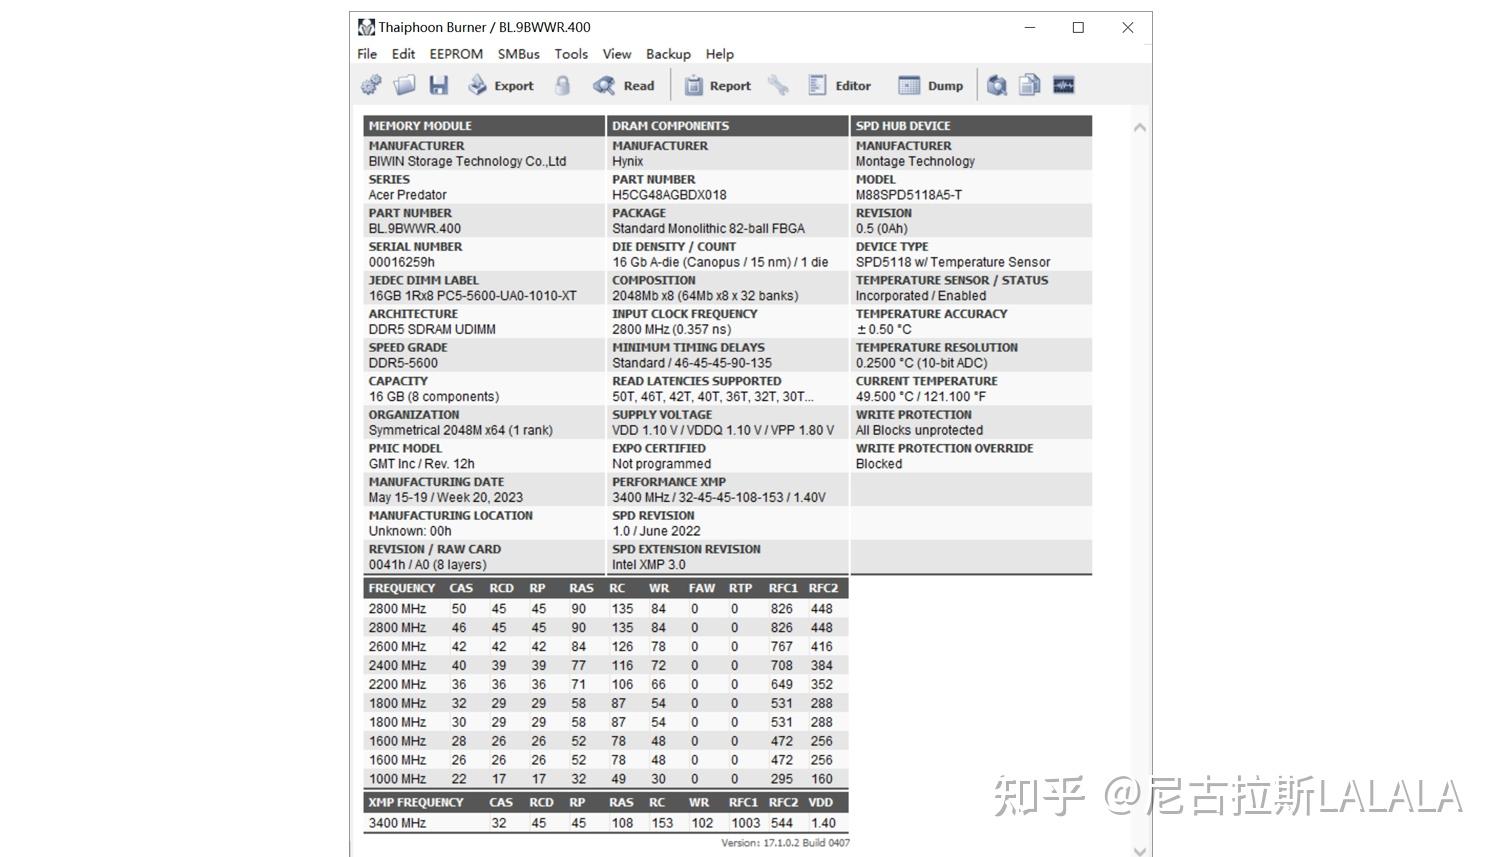The width and height of the screenshot is (1500, 857).
Task: Click the gear settings icon in the toolbar
Action: tap(371, 86)
